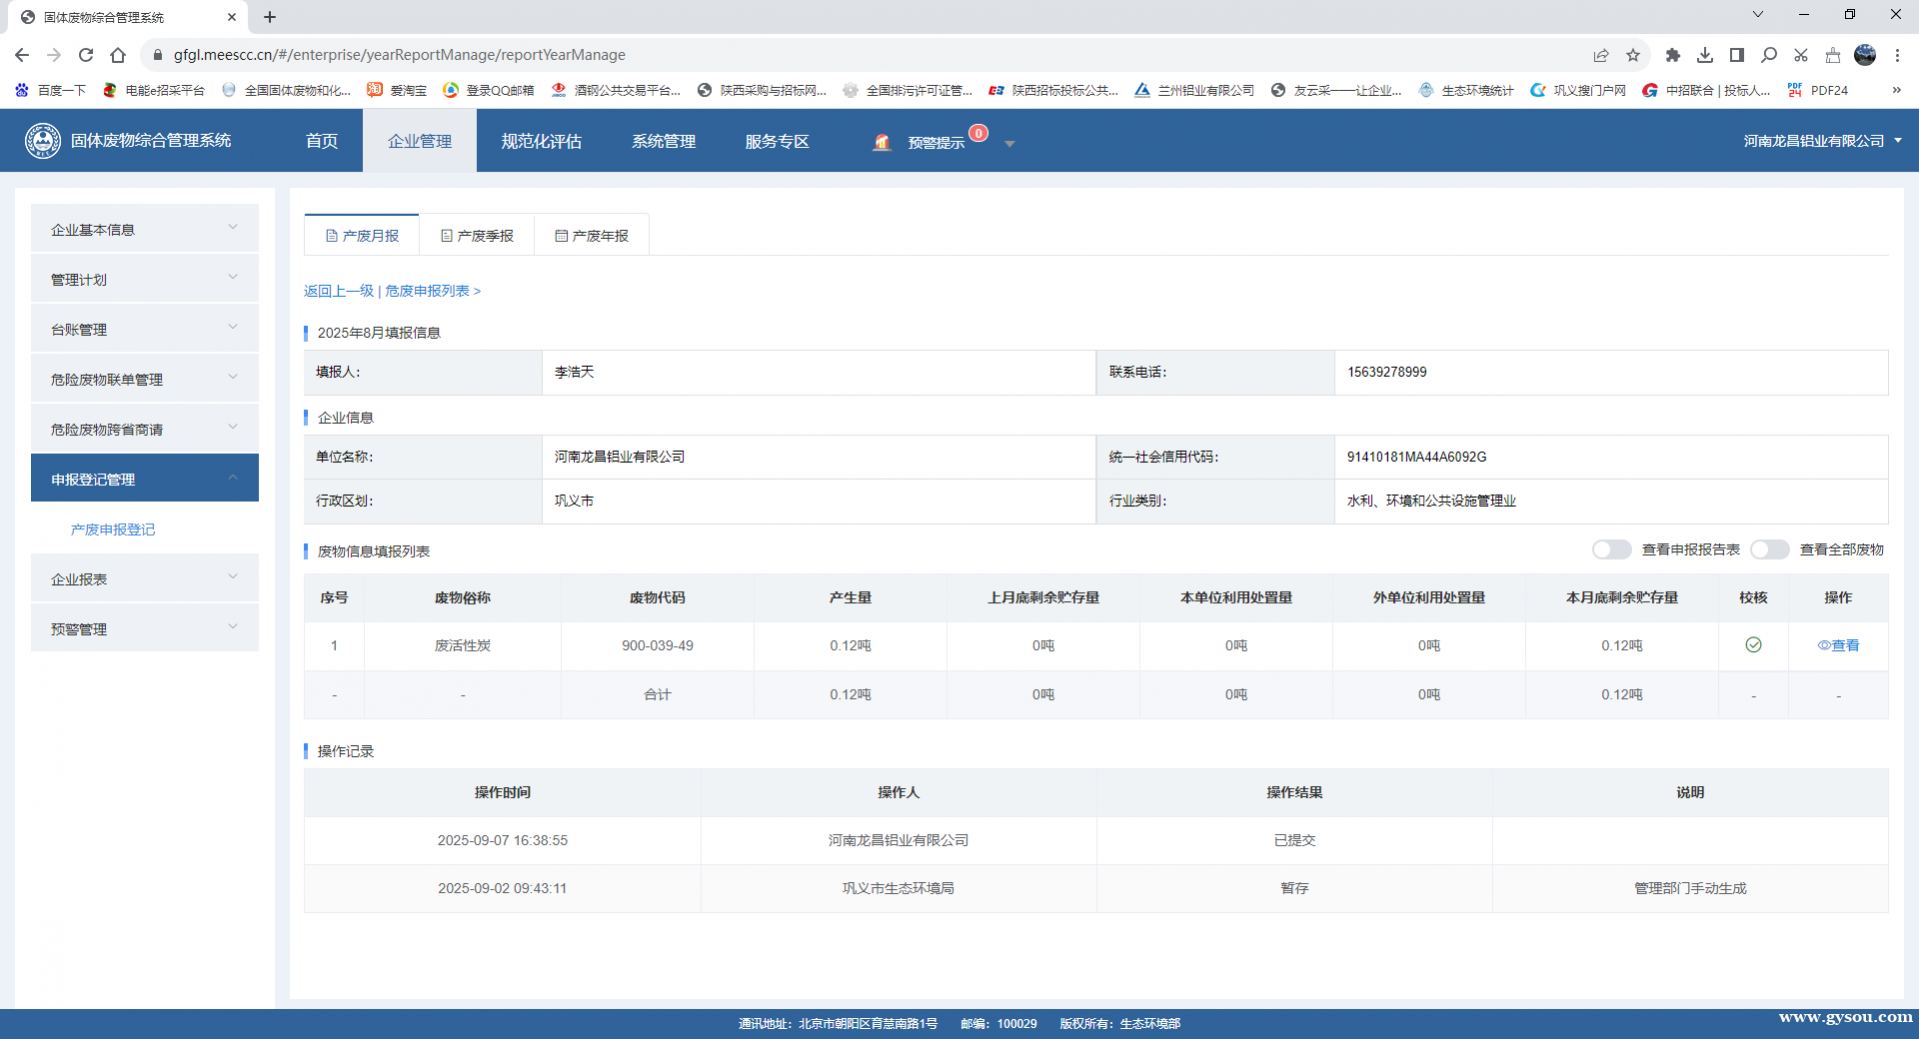Viewport: 1919px width, 1039px height.
Task: Click the browser address bar
Action: [x=800, y=55]
